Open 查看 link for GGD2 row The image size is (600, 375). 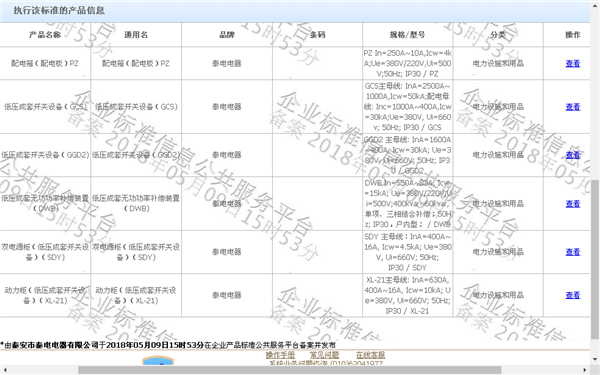coord(572,155)
